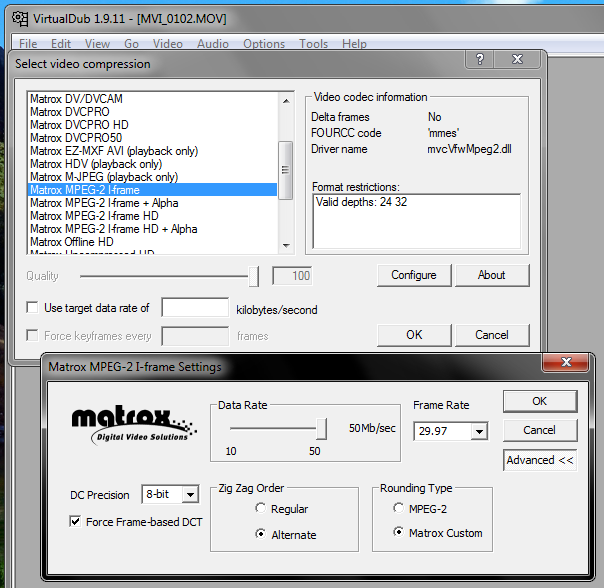Click codec list scroll down arrow
Image resolution: width=604 pixels, height=588 pixels.
click(x=286, y=245)
